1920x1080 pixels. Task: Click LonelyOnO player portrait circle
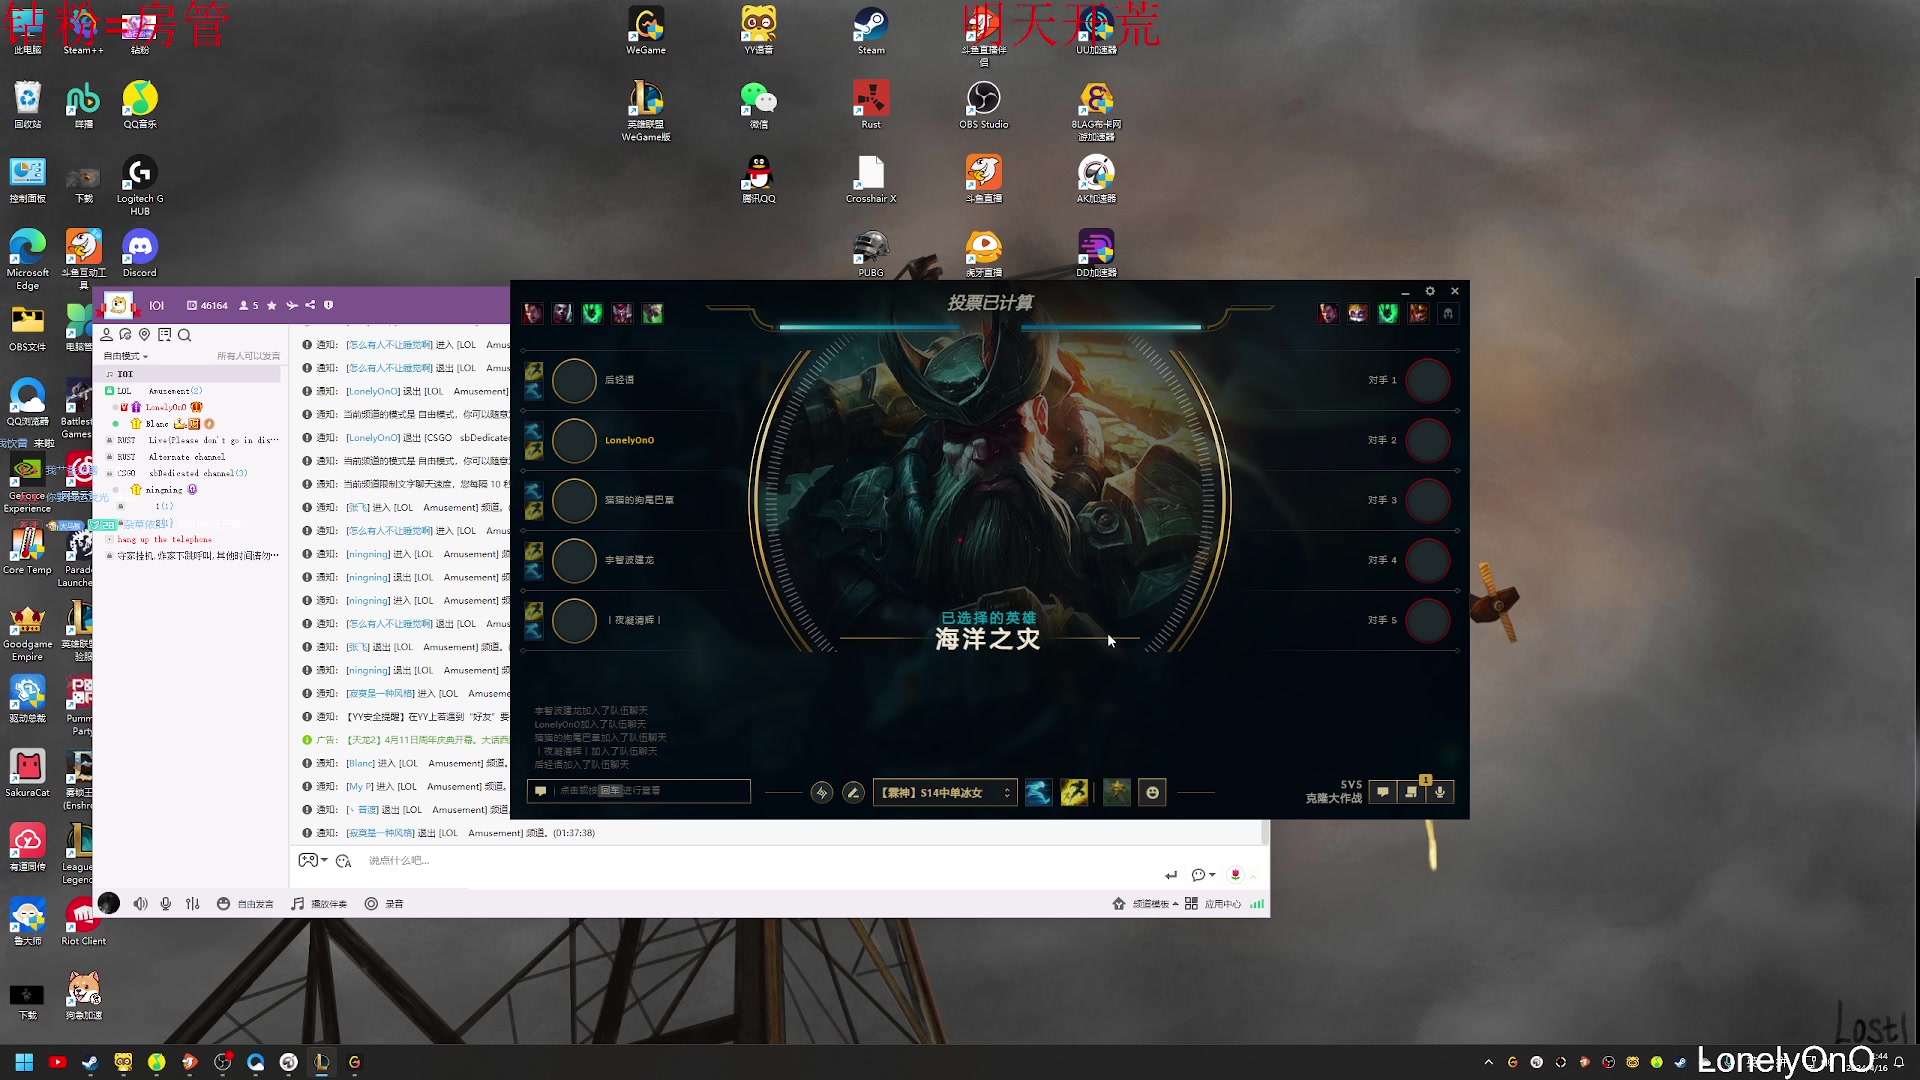click(x=575, y=441)
